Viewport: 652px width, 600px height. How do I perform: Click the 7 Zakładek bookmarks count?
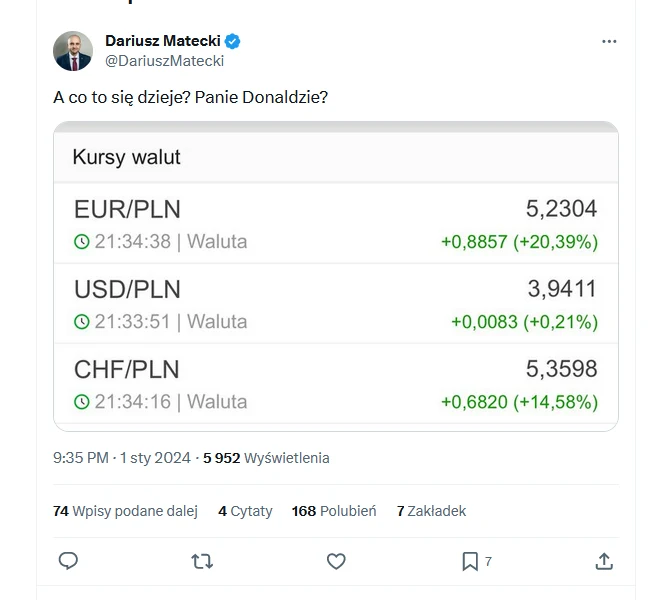431,511
